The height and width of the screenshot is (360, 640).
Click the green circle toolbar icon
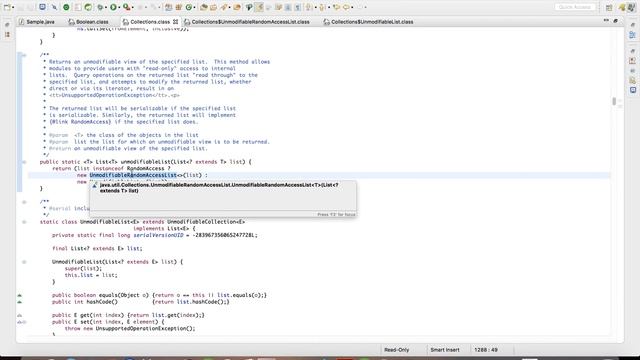pyautogui.click(x=66, y=7)
